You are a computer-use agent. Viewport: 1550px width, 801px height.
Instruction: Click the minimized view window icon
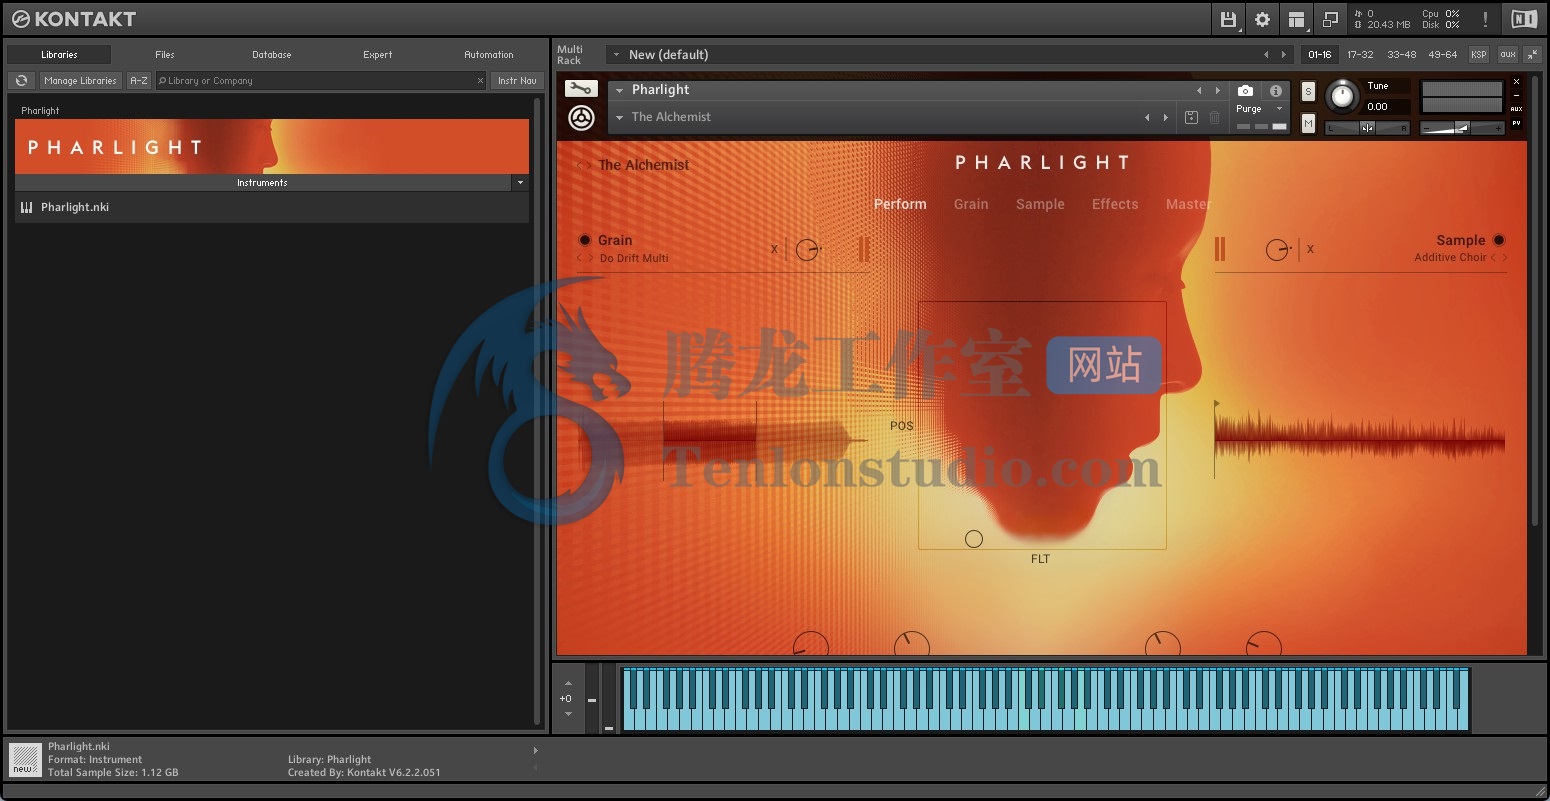pyautogui.click(x=1329, y=19)
